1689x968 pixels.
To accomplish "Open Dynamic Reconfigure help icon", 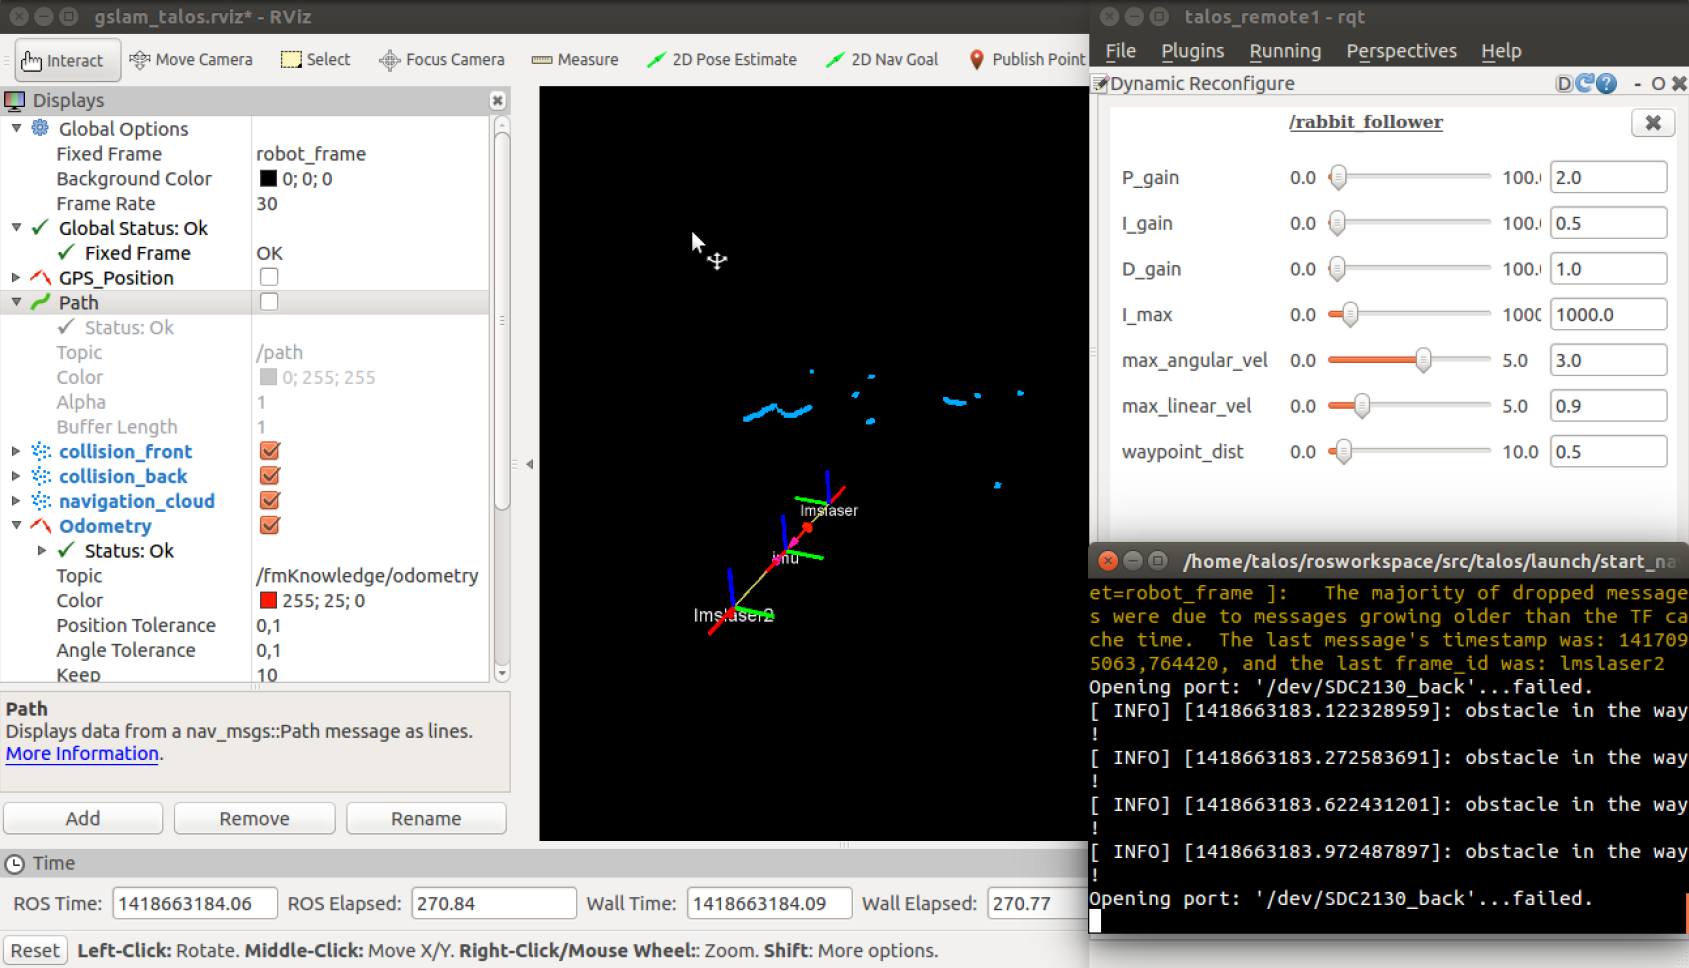I will coord(1607,84).
